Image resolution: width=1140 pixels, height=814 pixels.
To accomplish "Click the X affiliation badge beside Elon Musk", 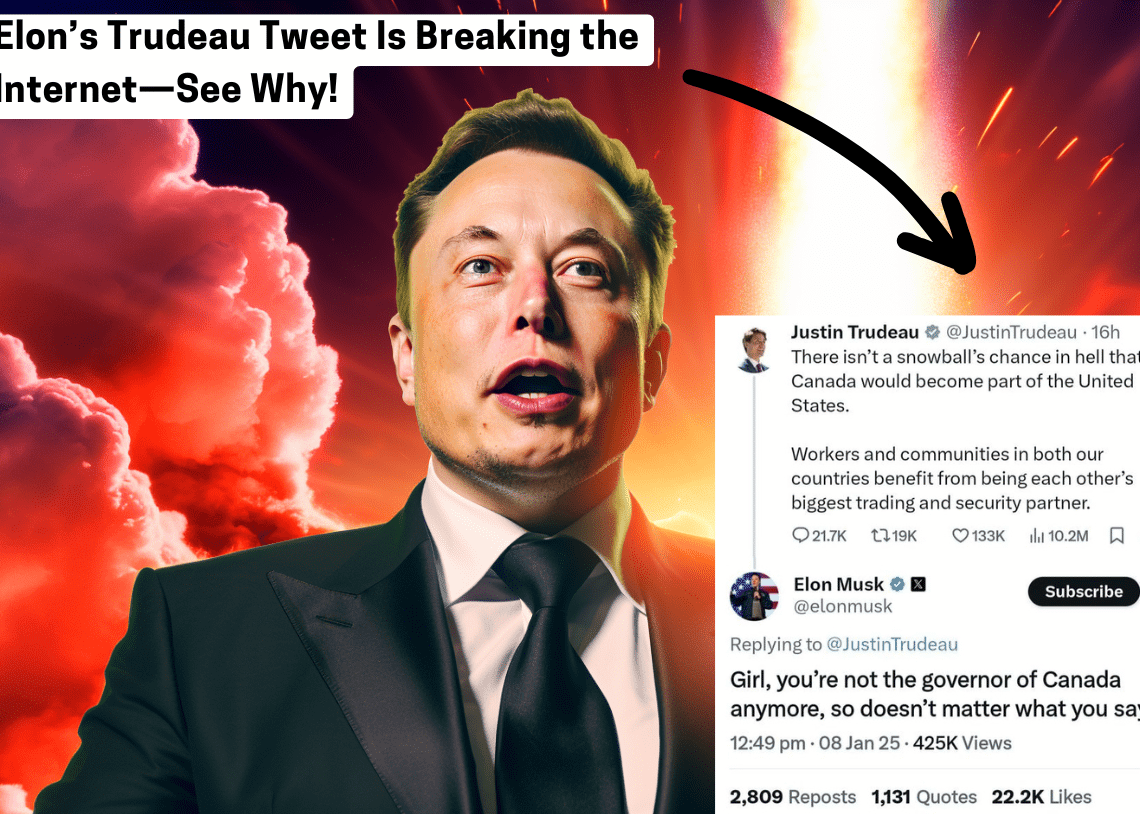I will (918, 584).
